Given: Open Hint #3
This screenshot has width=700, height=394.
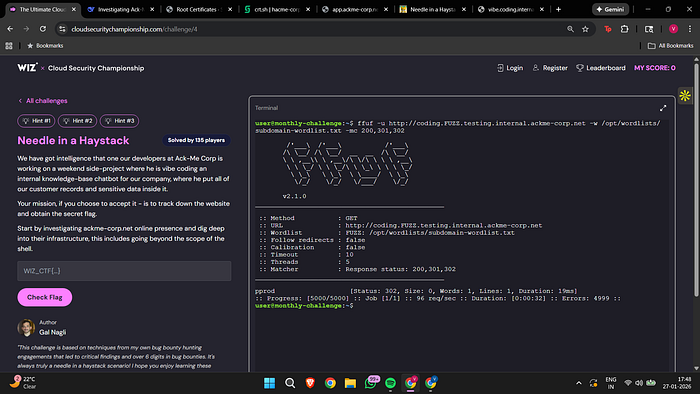Looking at the screenshot, I should pos(119,120).
